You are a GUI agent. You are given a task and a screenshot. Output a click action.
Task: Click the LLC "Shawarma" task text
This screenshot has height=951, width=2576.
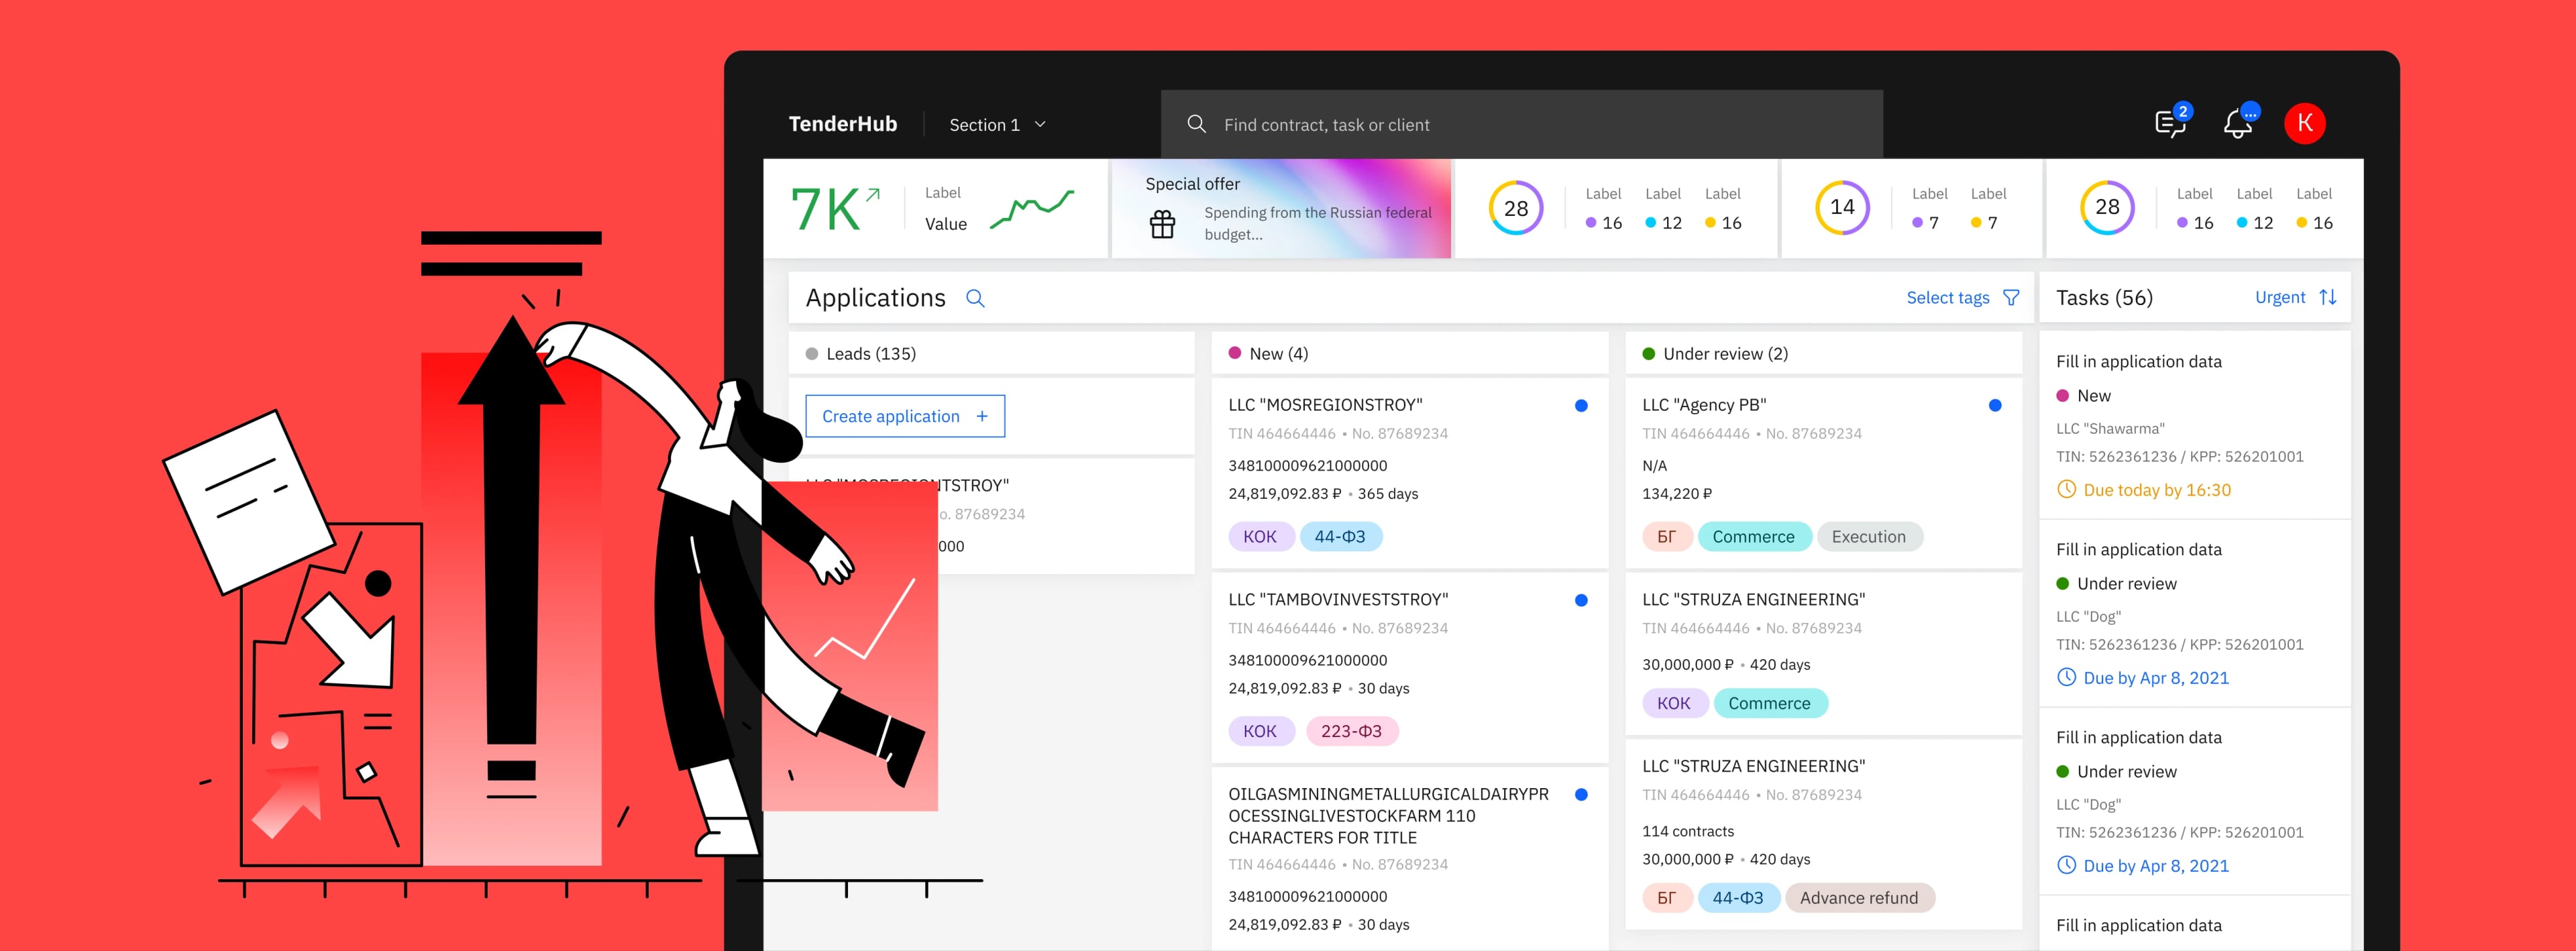point(2110,428)
